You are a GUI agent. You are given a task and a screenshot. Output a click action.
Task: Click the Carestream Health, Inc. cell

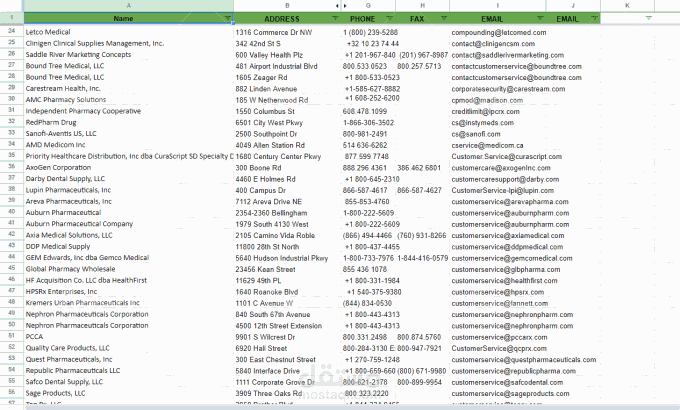(x=129, y=88)
